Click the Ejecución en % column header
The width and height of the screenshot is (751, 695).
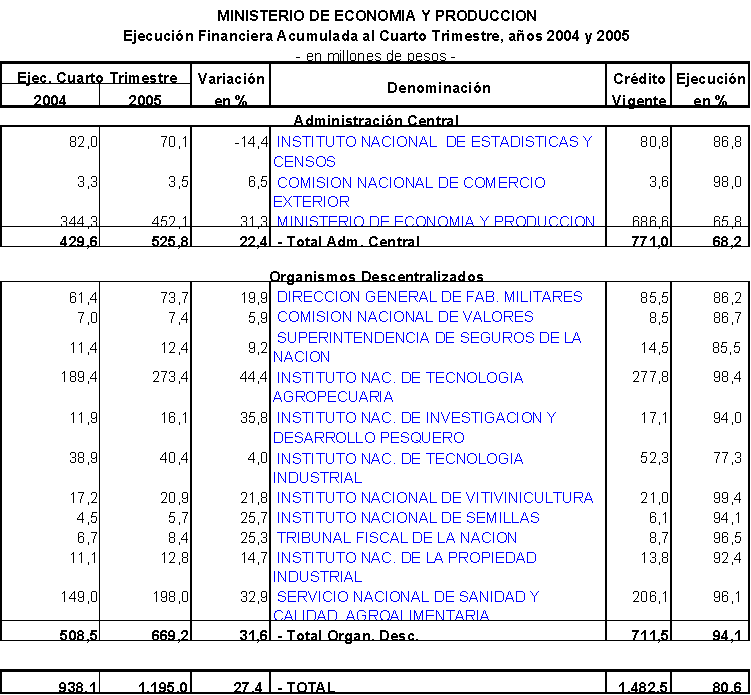[x=711, y=89]
